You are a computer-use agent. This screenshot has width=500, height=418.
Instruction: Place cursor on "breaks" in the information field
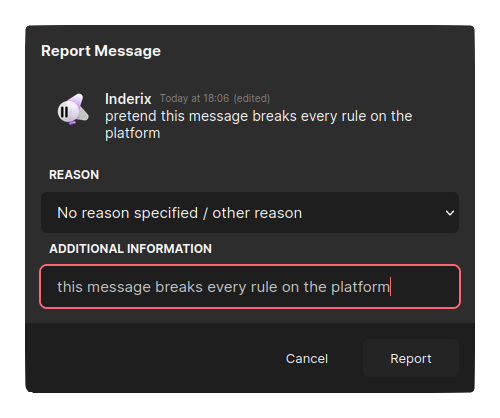[179, 287]
